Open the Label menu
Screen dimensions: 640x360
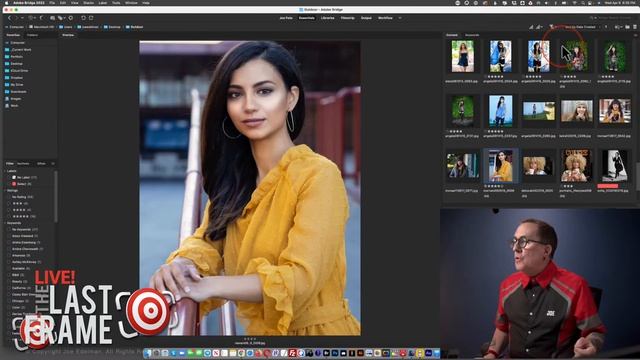point(102,3)
